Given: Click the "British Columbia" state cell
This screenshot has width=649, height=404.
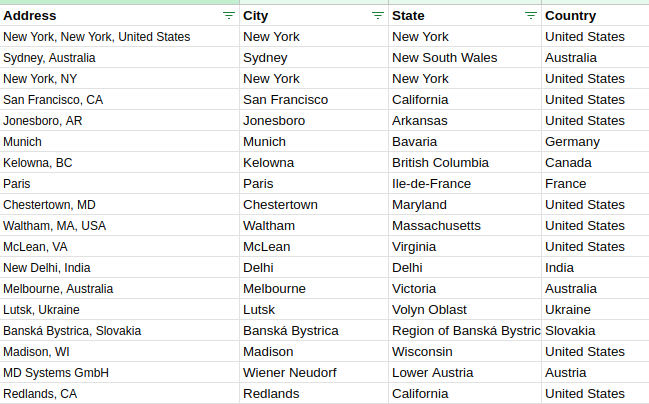Looking at the screenshot, I should [440, 163].
